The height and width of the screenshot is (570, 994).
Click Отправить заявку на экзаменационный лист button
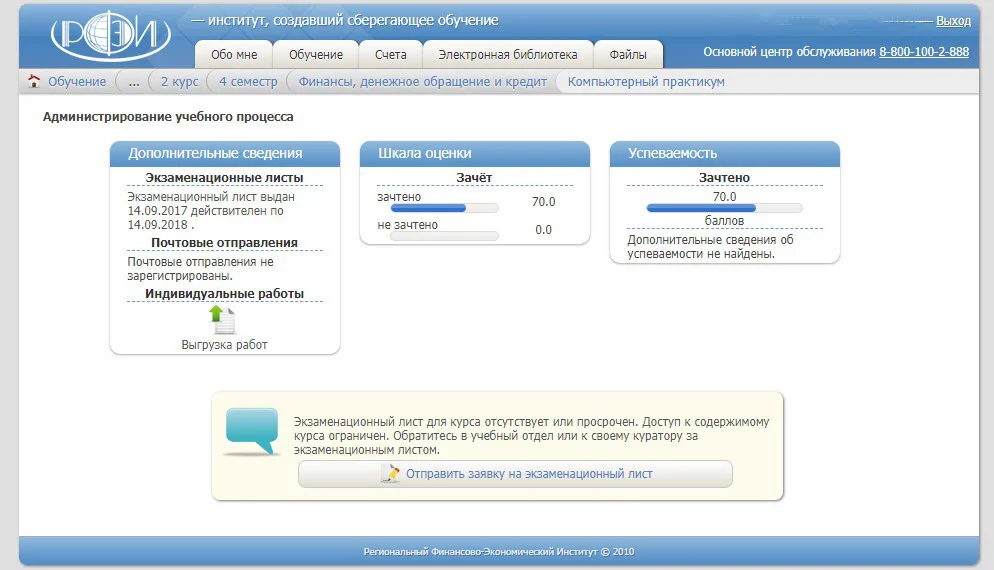515,474
